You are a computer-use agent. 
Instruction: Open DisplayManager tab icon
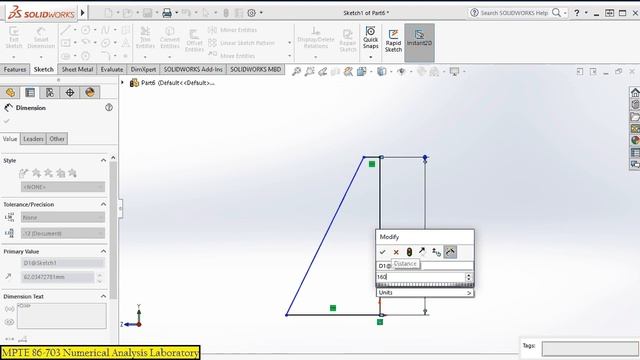[x=90, y=93]
